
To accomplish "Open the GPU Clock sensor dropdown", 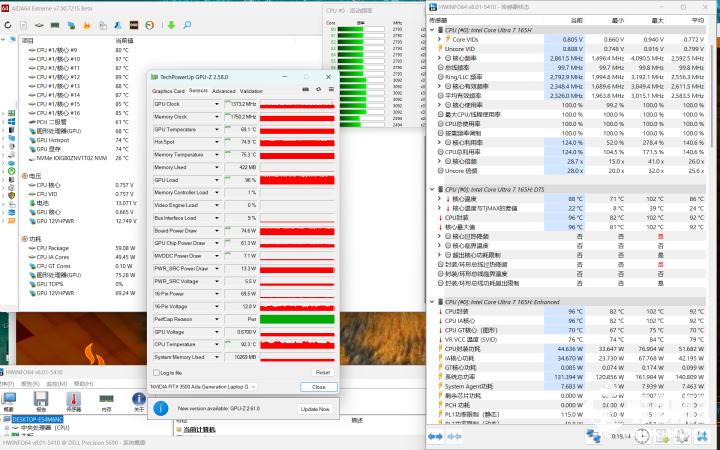I will 217,104.
